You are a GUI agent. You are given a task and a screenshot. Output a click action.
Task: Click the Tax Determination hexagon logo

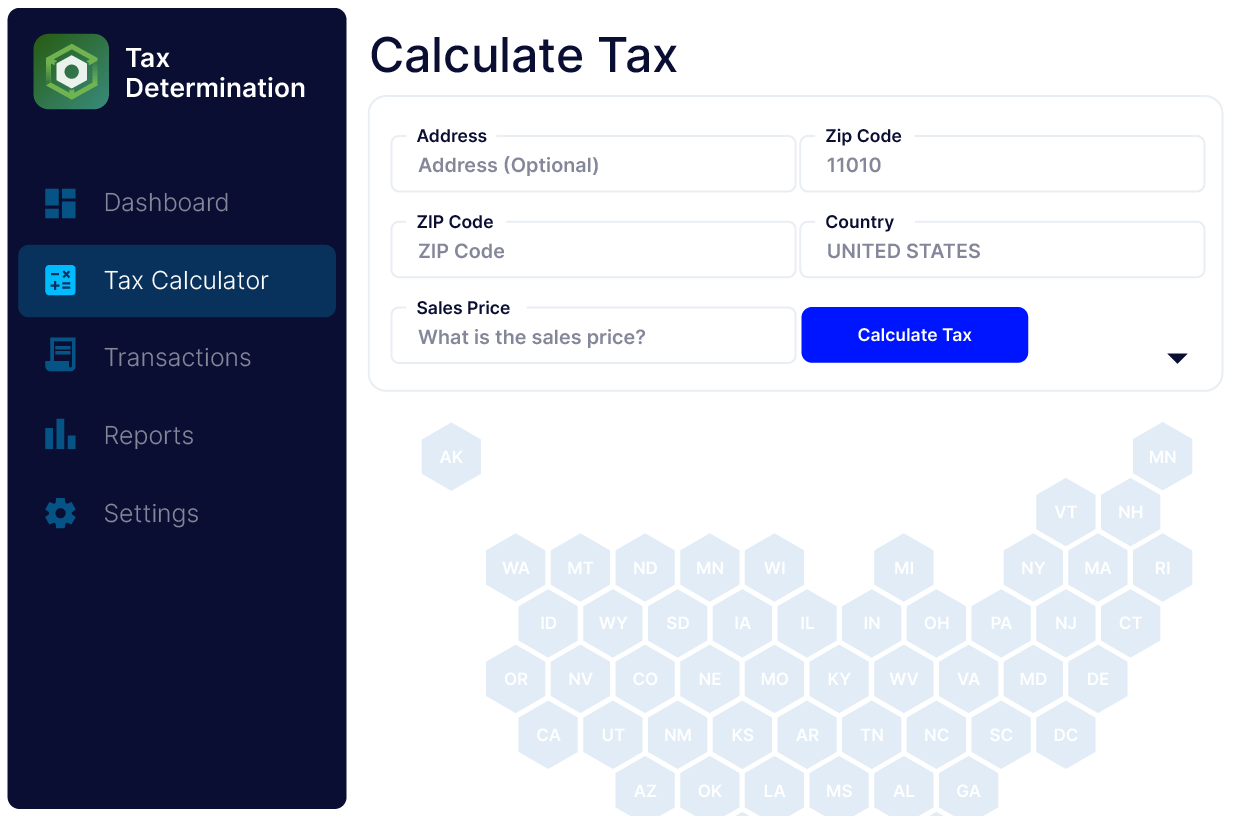[71, 71]
